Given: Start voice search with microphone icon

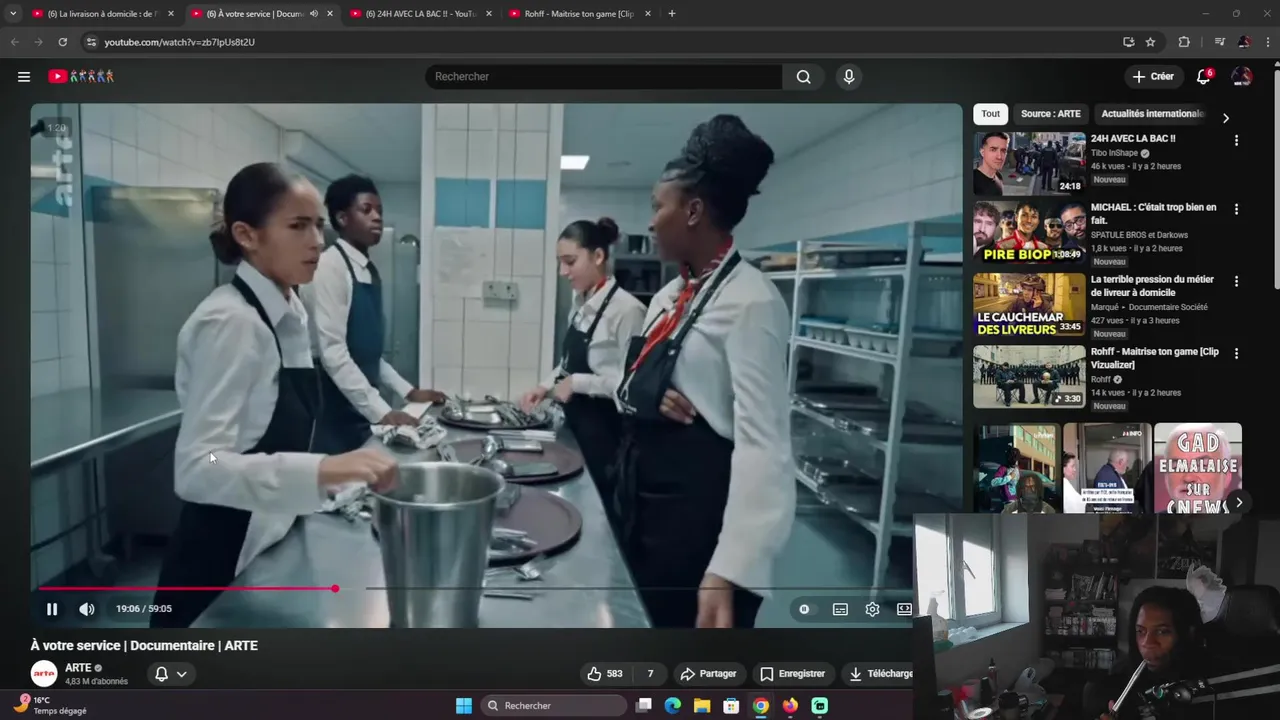Looking at the screenshot, I should pos(849,77).
